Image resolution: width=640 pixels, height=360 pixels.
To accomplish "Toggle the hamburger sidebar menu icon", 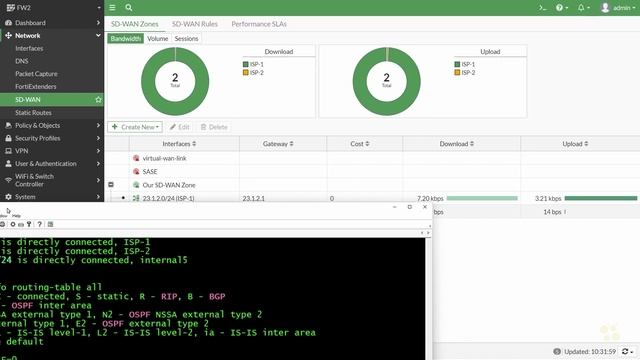I will pyautogui.click(x=112, y=8).
